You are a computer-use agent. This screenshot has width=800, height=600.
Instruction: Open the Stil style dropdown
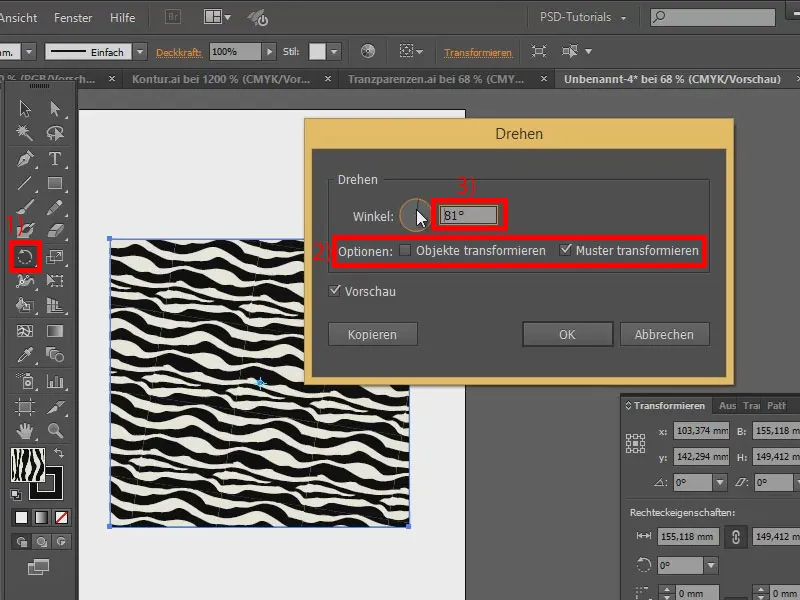coord(334,52)
